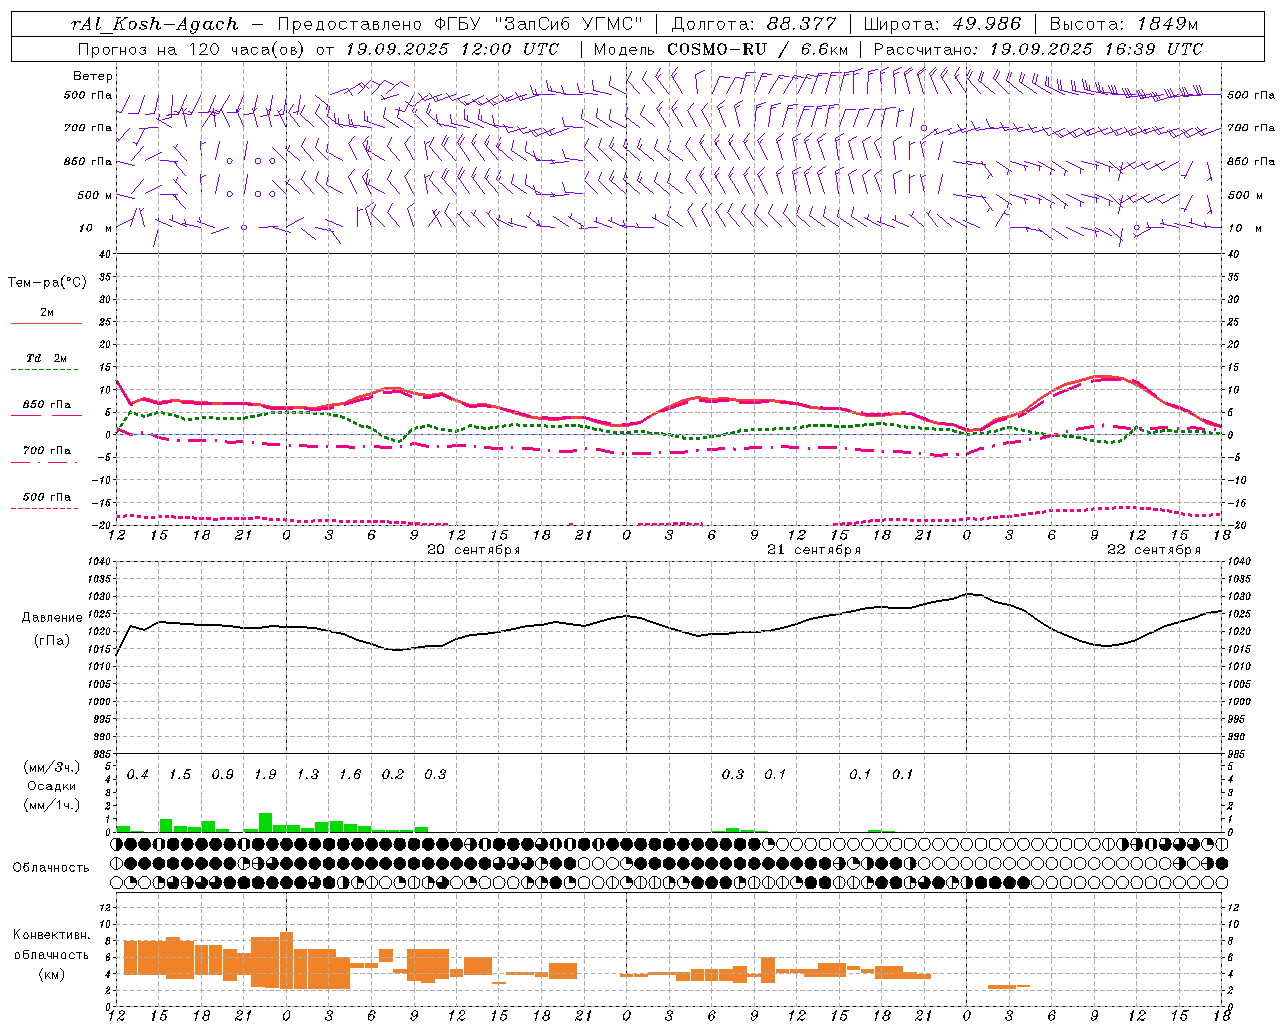Click the red 2м temperature legend line

[x=46, y=323]
